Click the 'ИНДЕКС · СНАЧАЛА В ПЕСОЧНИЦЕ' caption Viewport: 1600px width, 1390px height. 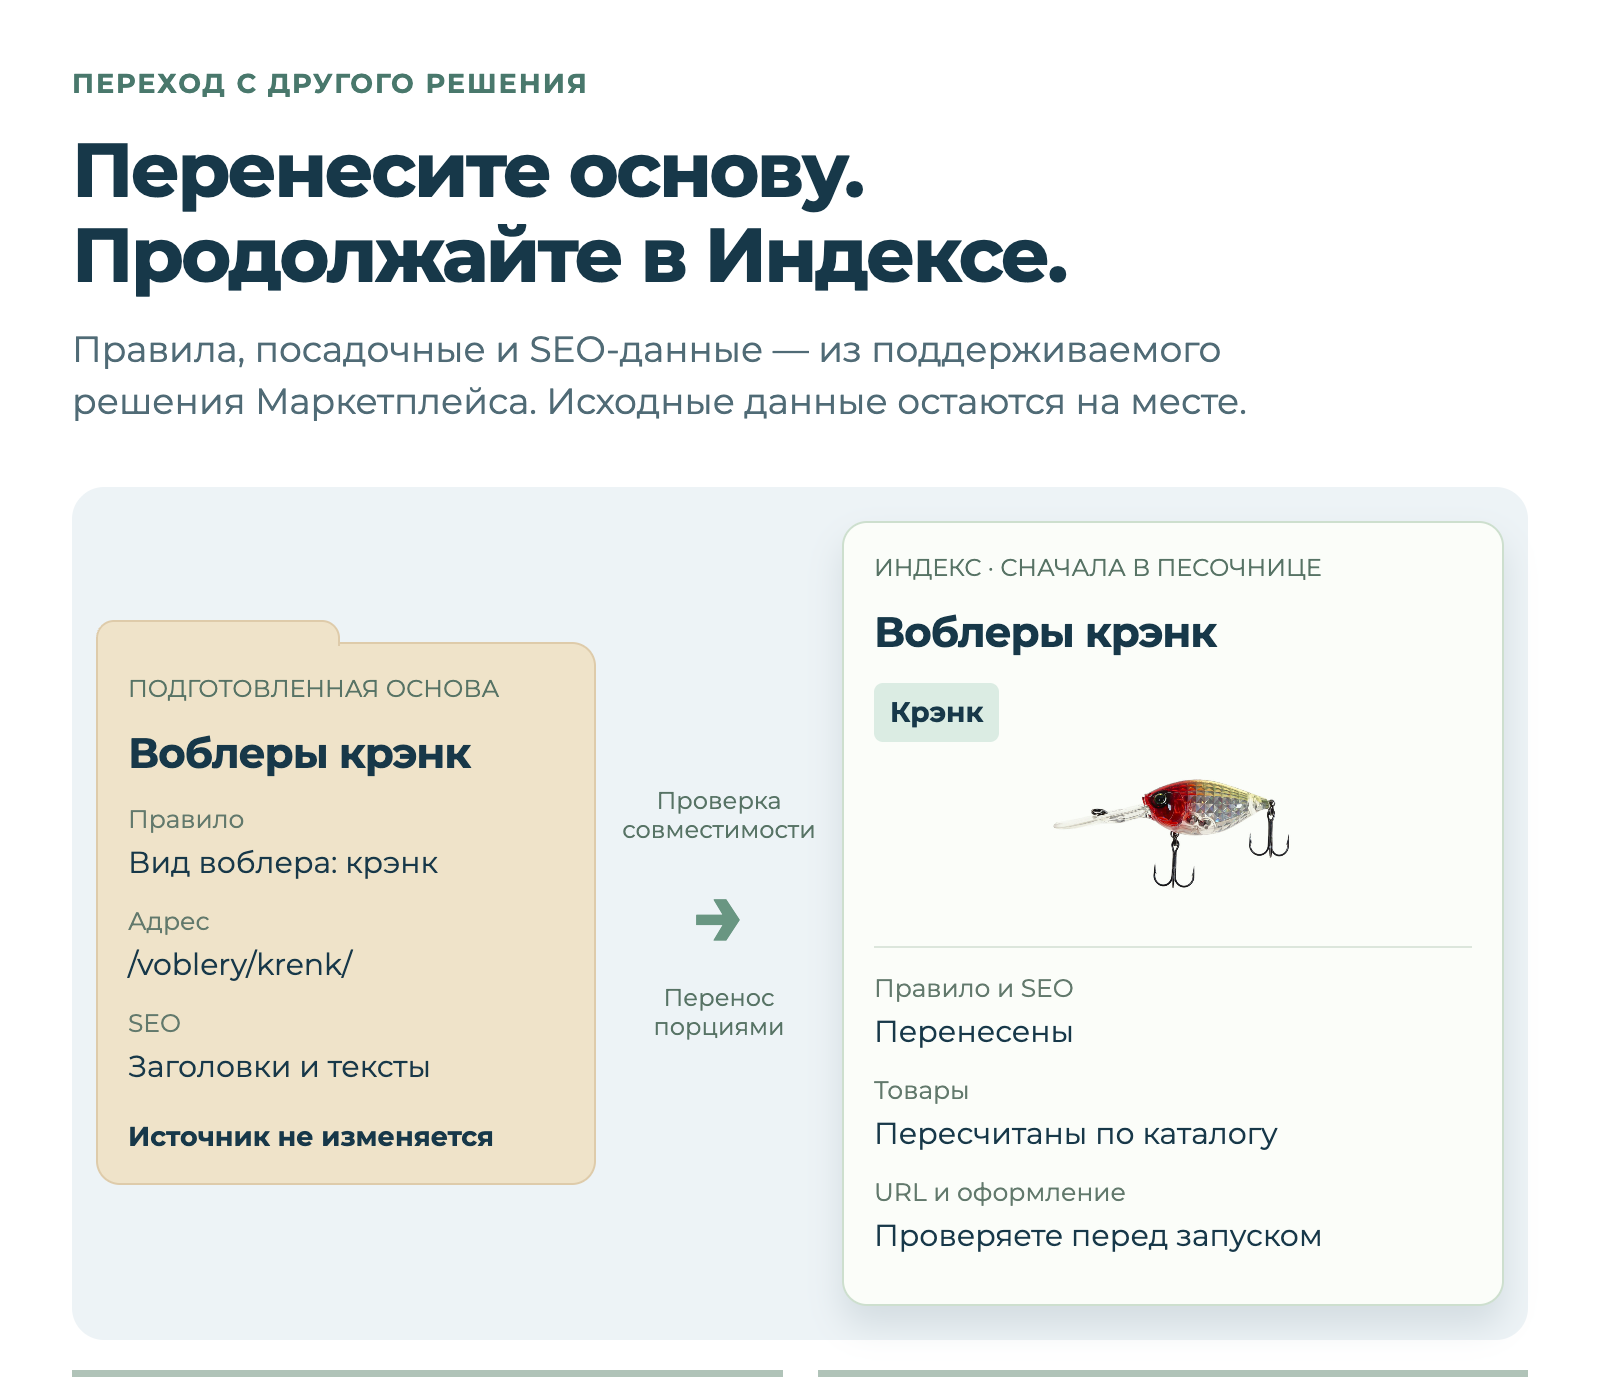[x=1098, y=568]
